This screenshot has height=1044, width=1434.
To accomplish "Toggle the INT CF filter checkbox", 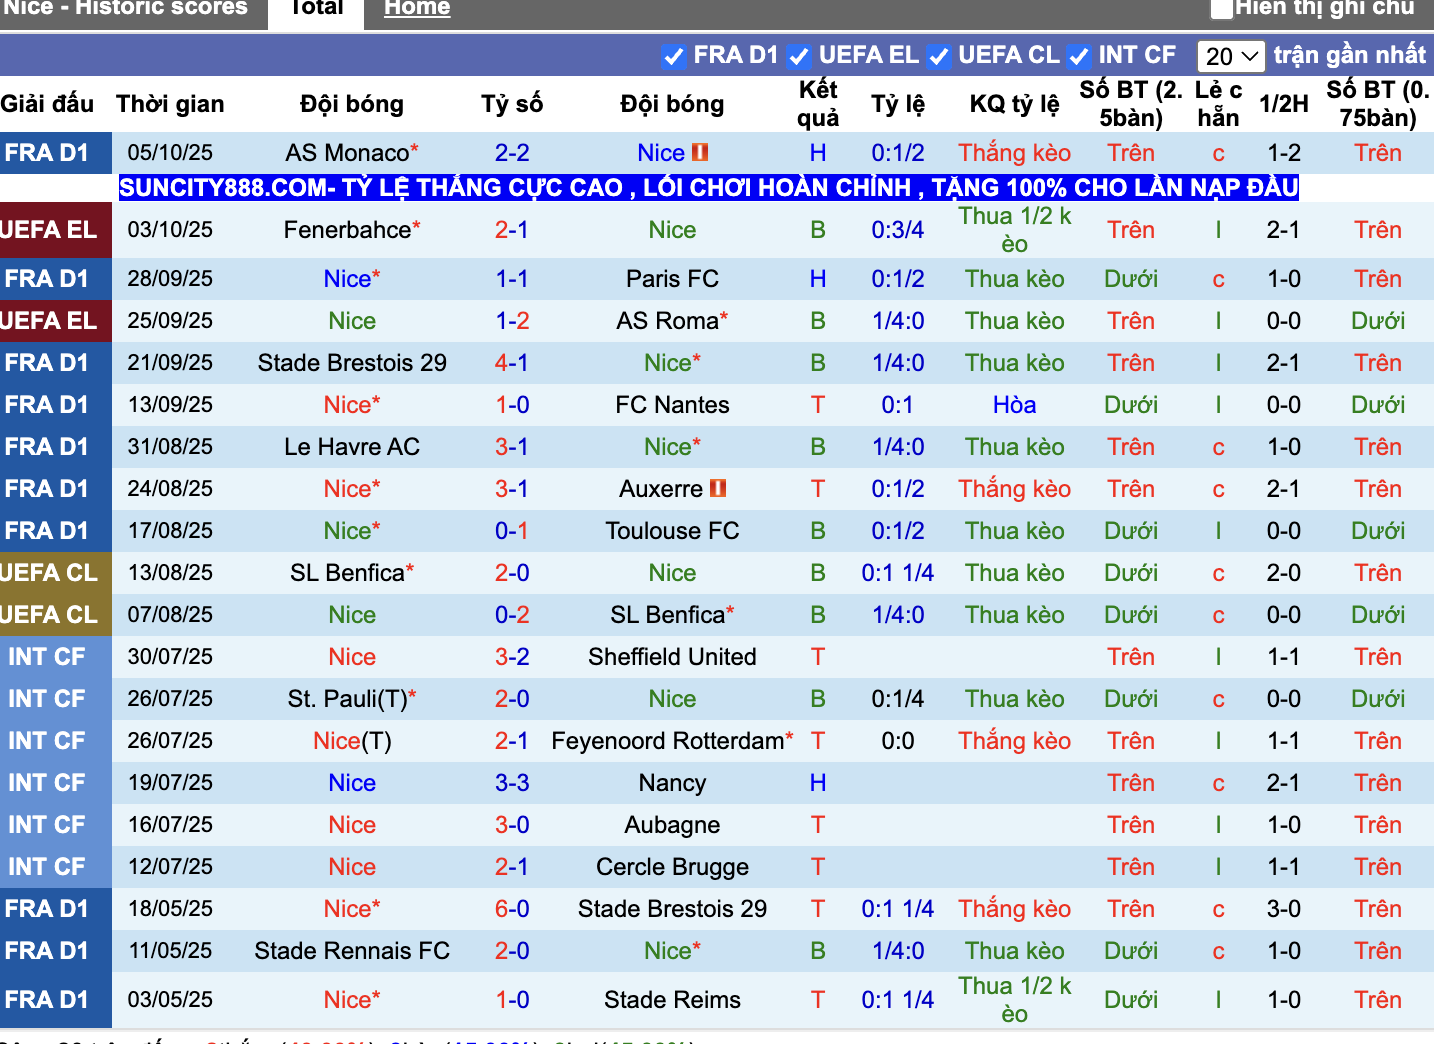I will (1078, 56).
